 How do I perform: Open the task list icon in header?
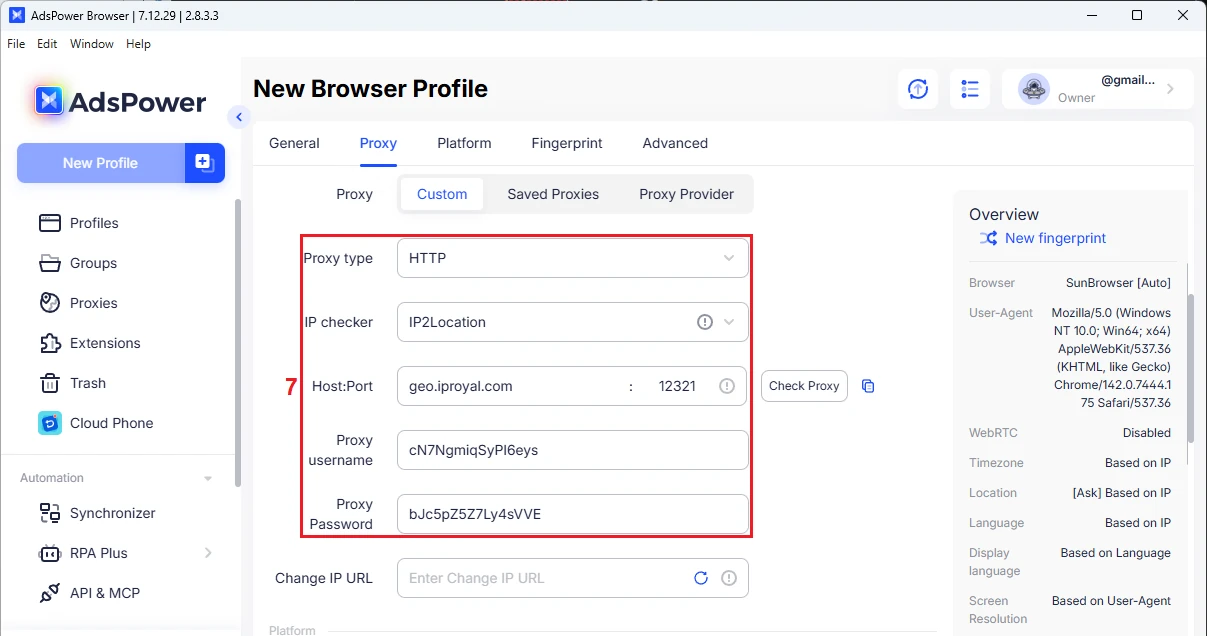pyautogui.click(x=969, y=89)
